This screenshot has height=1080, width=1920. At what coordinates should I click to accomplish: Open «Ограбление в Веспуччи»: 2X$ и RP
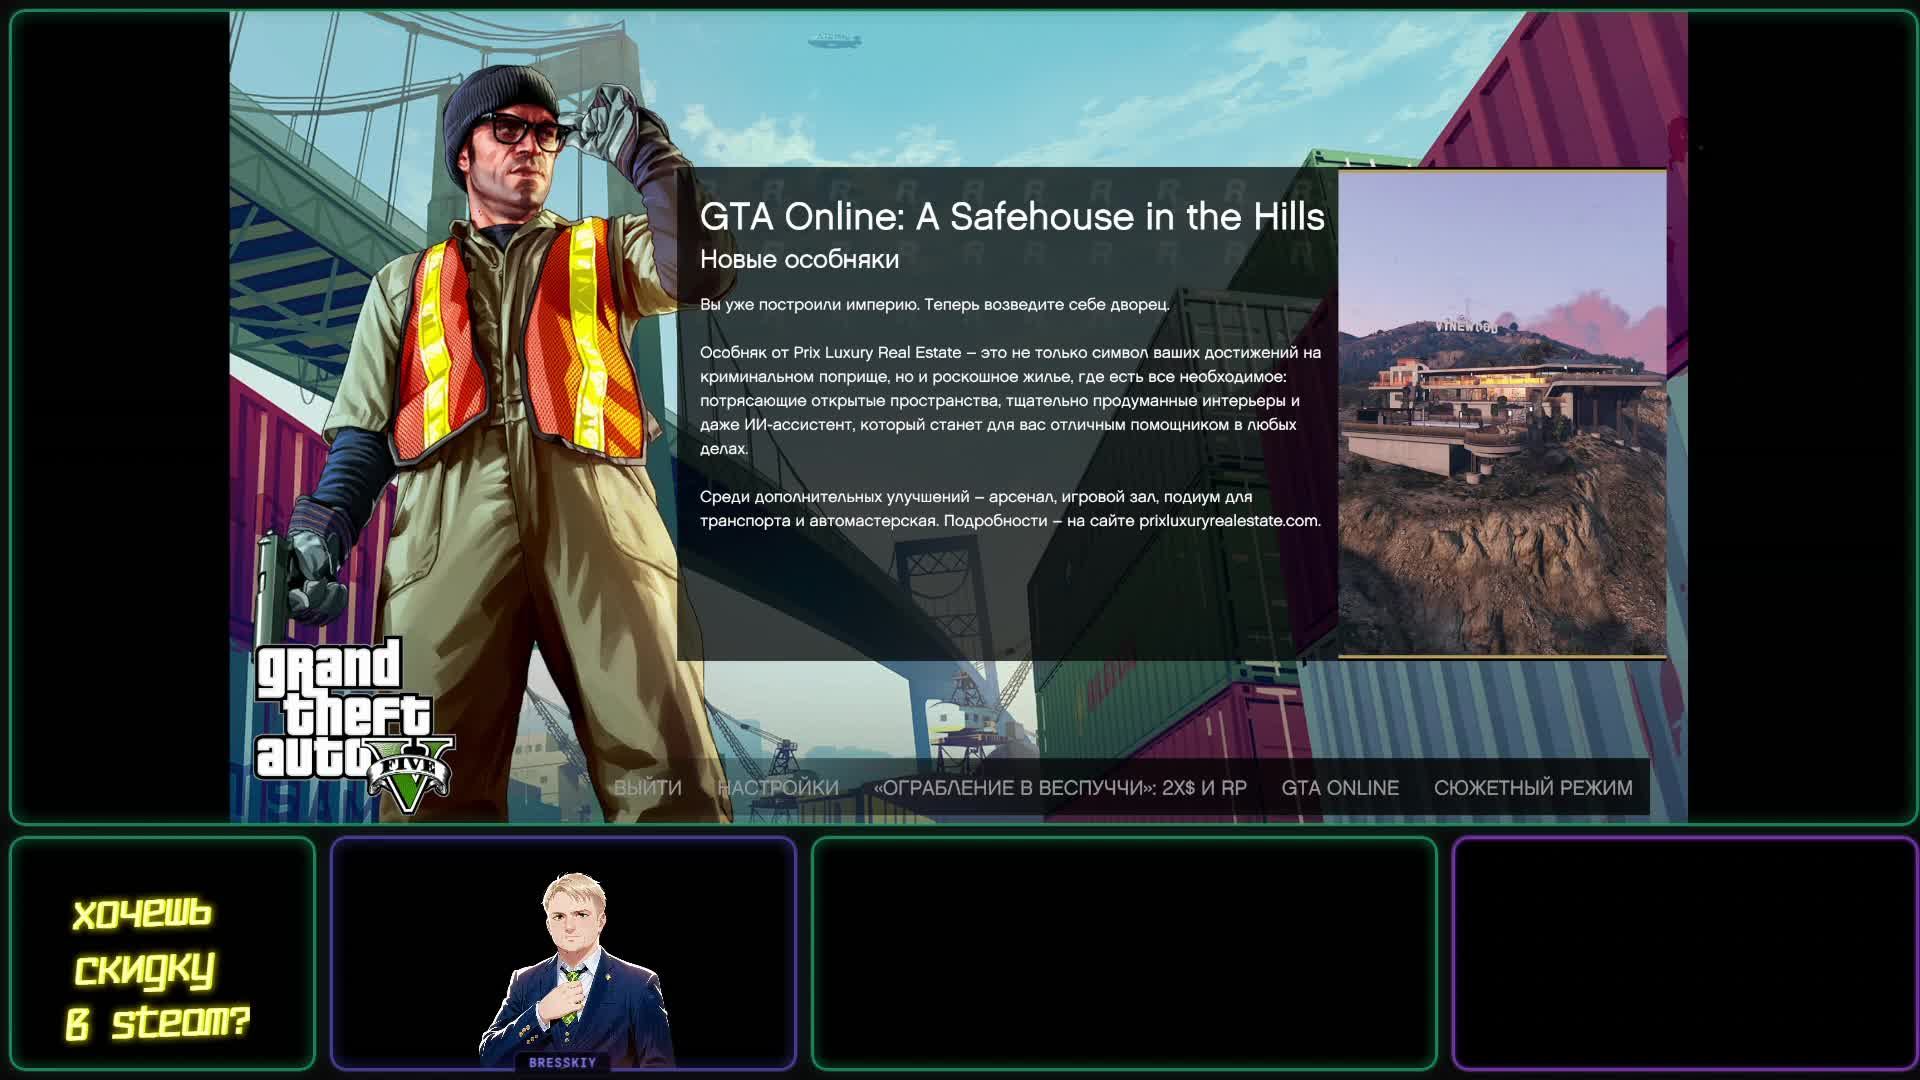pyautogui.click(x=1060, y=788)
